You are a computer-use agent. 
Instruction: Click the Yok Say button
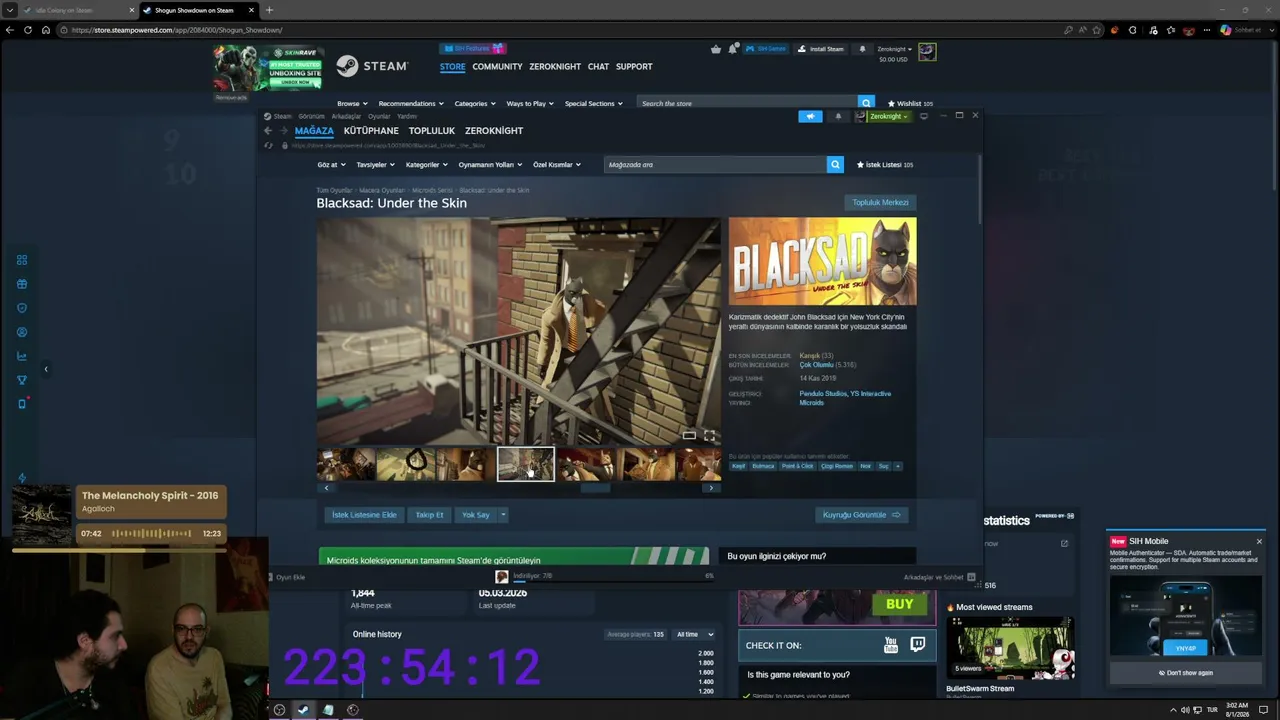[x=476, y=515]
